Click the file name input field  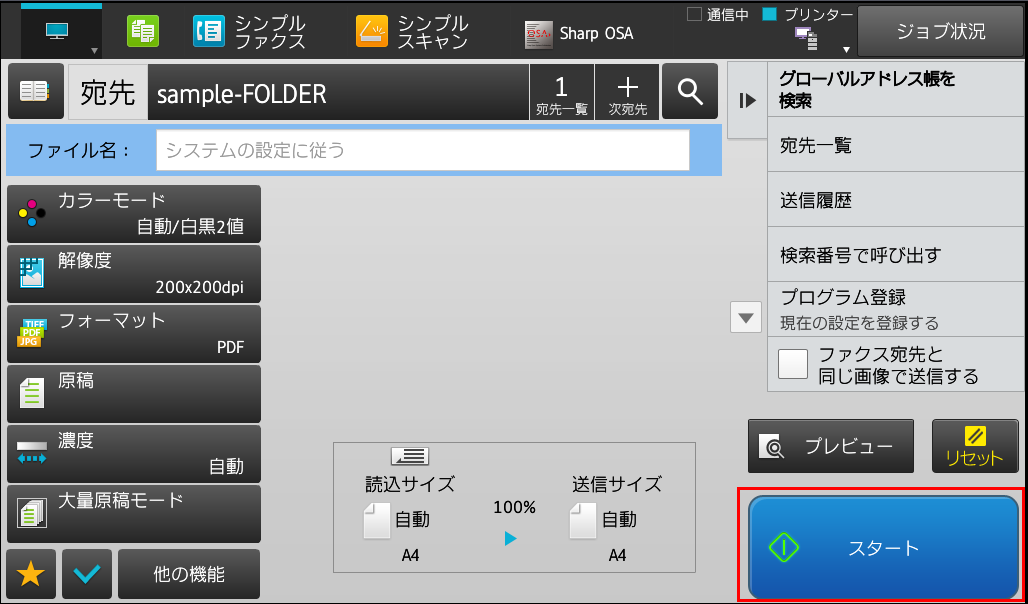(x=422, y=150)
